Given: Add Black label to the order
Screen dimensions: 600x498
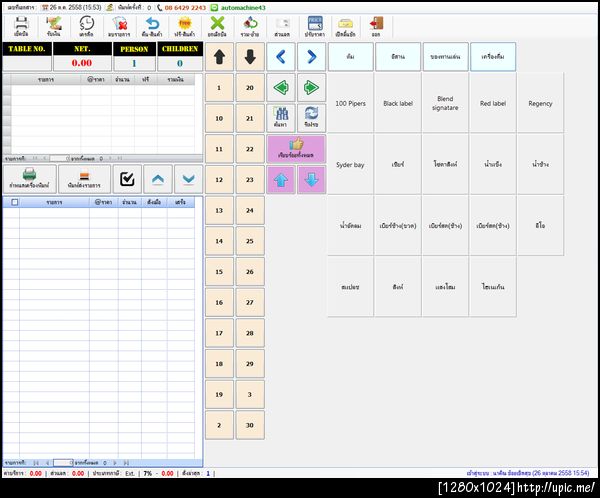Looking at the screenshot, I should [x=398, y=103].
